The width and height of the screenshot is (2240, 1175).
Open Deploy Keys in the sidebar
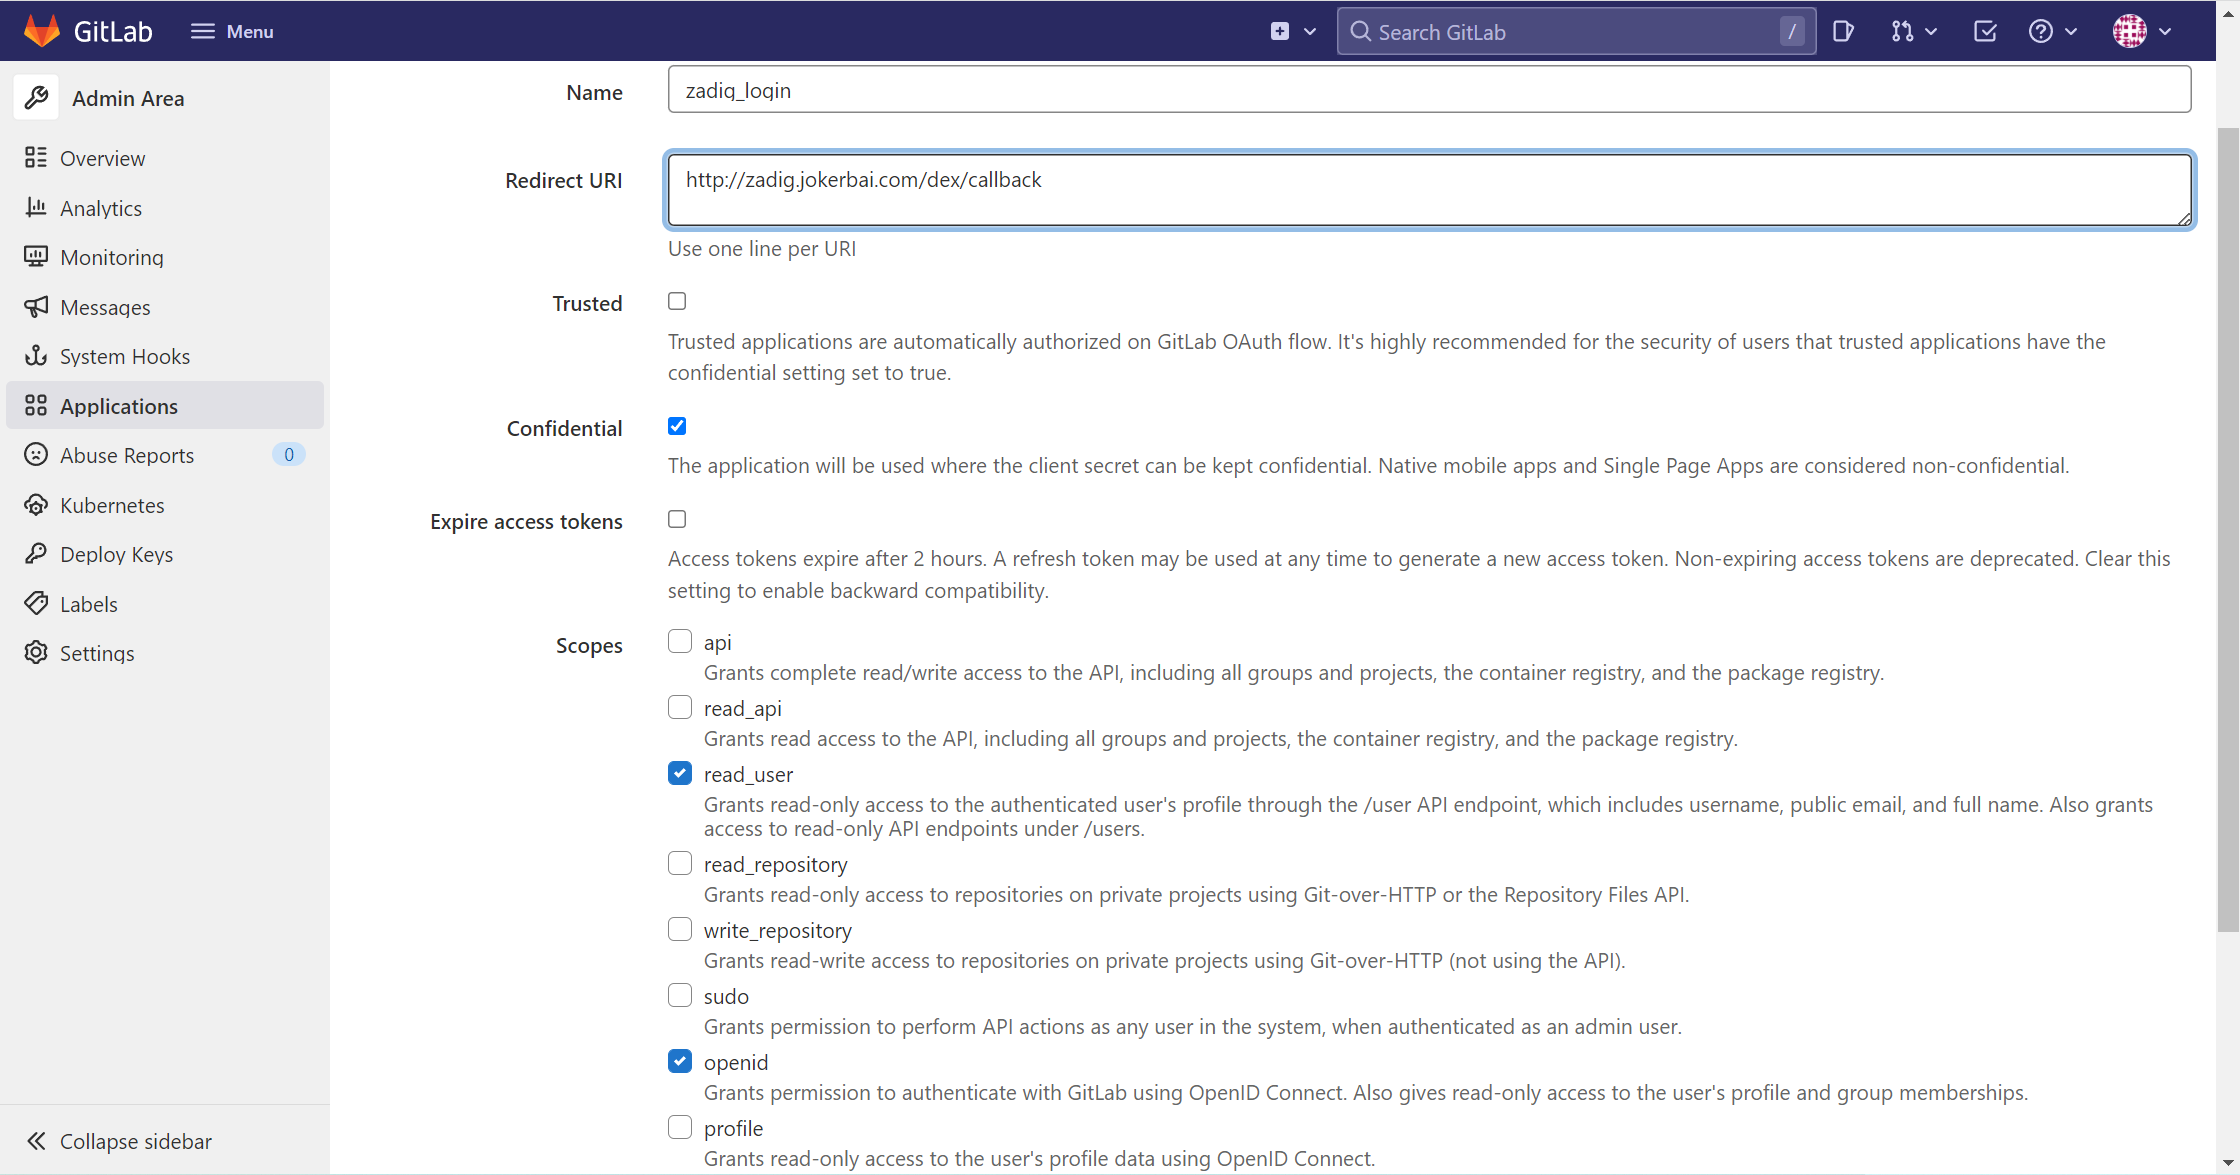(x=165, y=554)
